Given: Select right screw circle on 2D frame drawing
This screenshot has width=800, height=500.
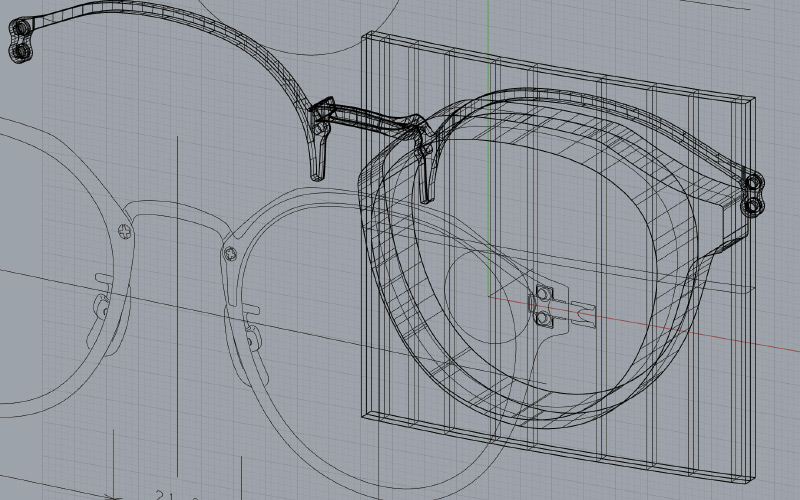Looking at the screenshot, I should coord(229,252).
